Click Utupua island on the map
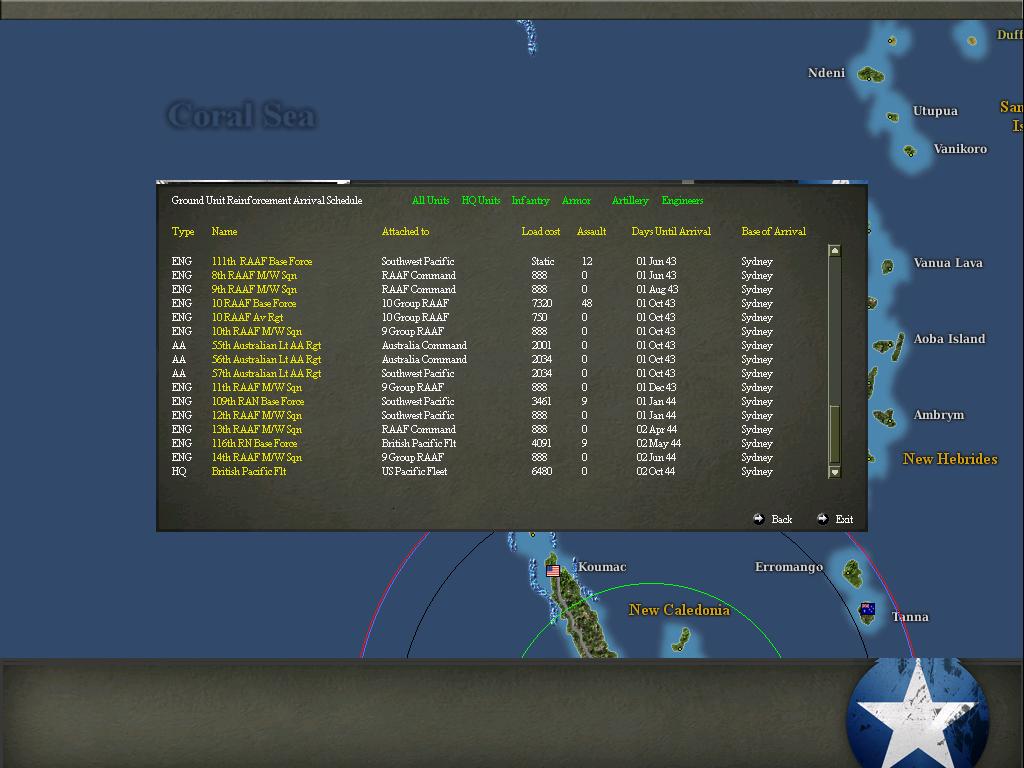This screenshot has width=1024, height=768. [892, 117]
